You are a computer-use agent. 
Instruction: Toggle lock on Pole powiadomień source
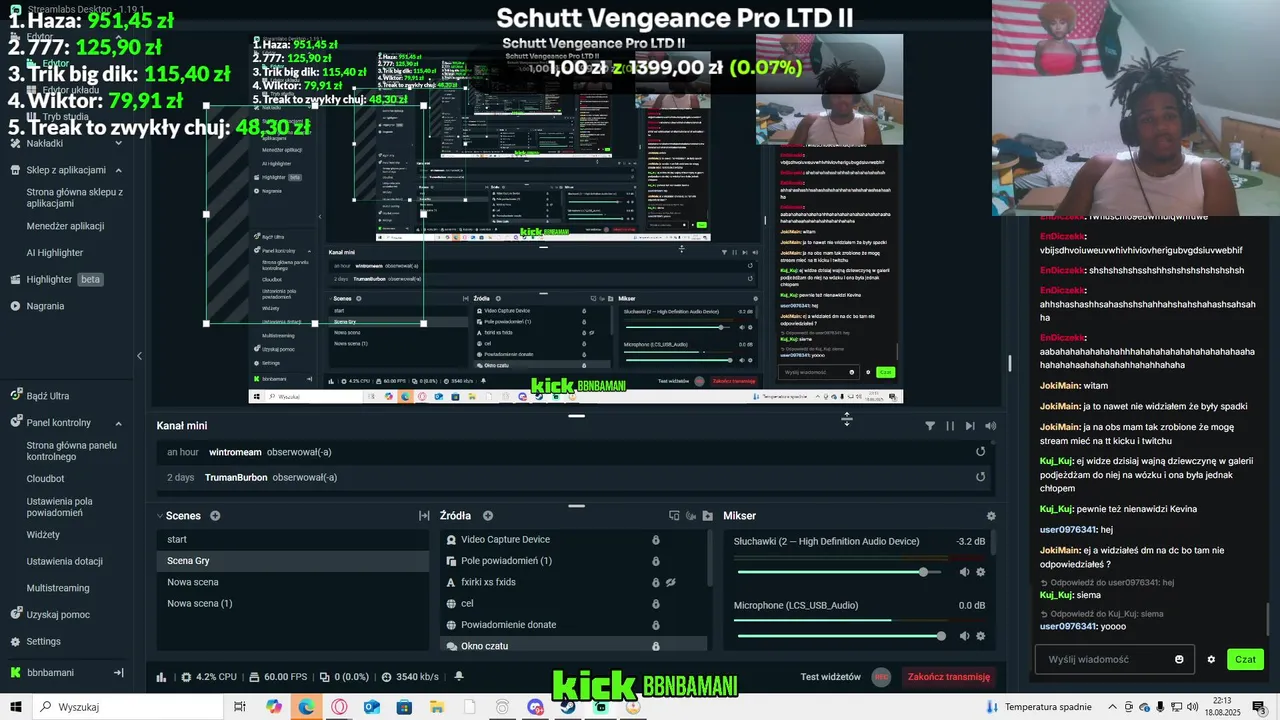(x=656, y=561)
